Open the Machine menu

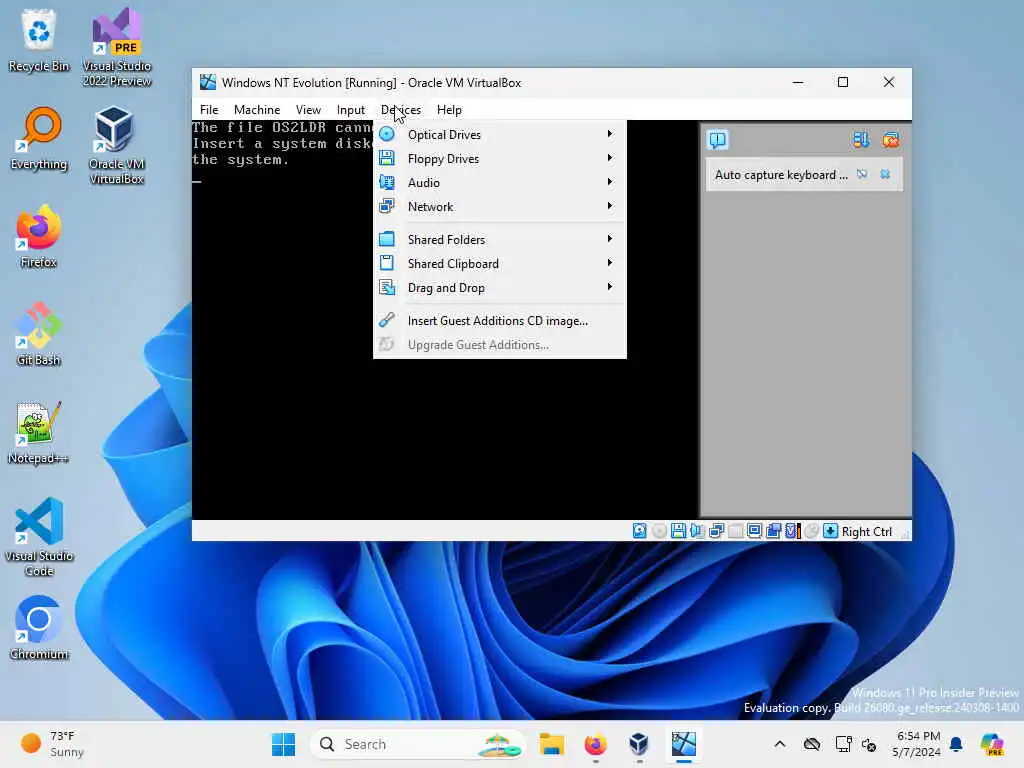257,110
